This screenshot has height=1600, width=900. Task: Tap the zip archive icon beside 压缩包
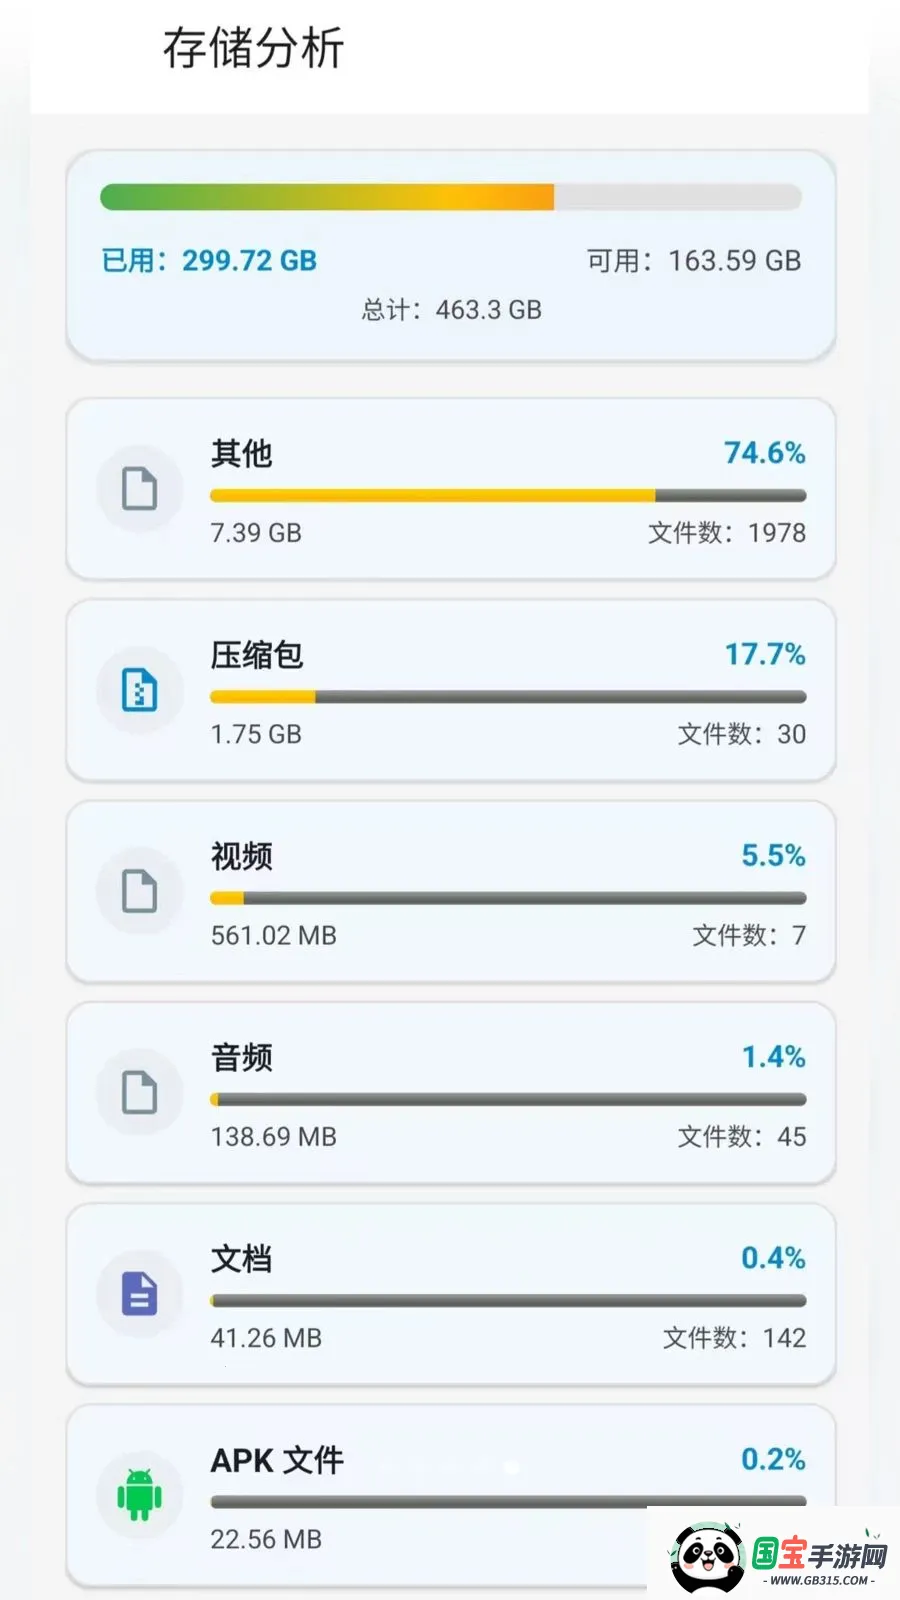(x=140, y=690)
